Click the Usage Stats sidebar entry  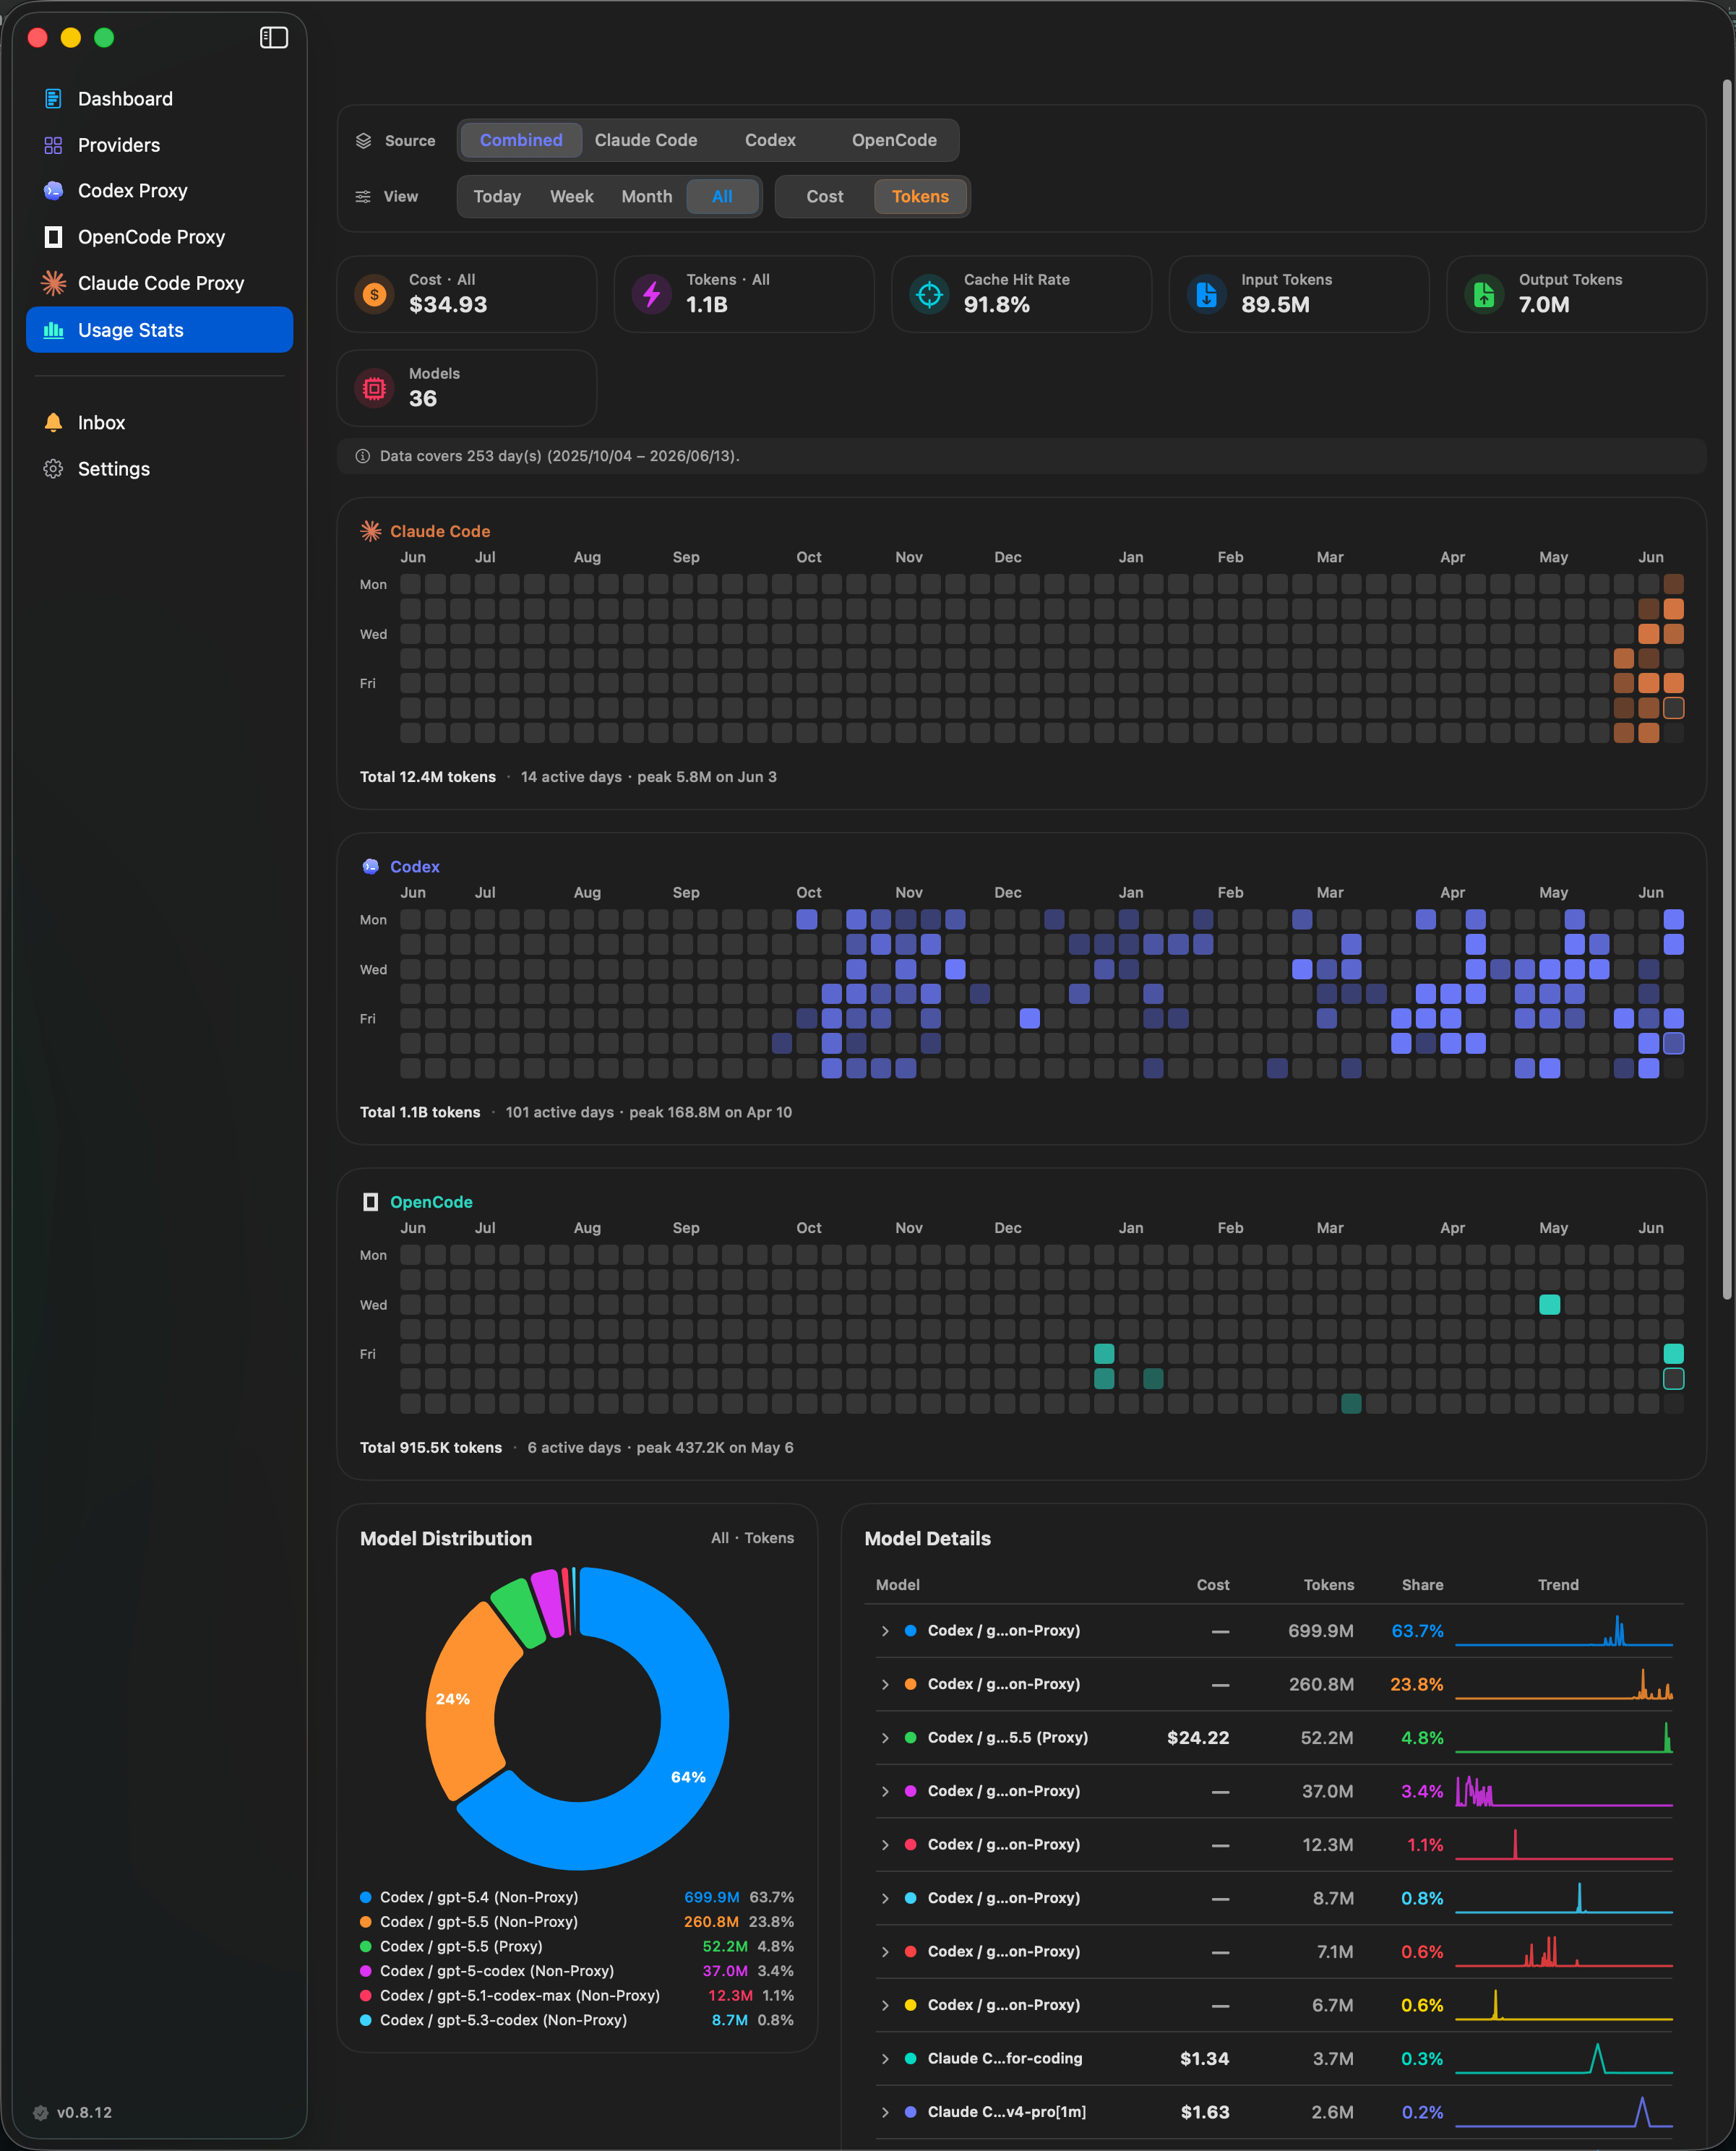[x=160, y=330]
